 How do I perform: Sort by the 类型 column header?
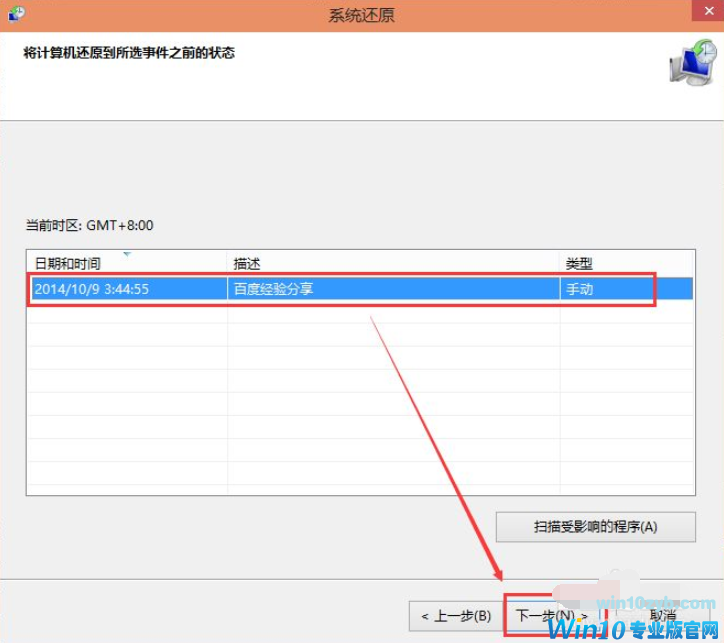point(579,264)
